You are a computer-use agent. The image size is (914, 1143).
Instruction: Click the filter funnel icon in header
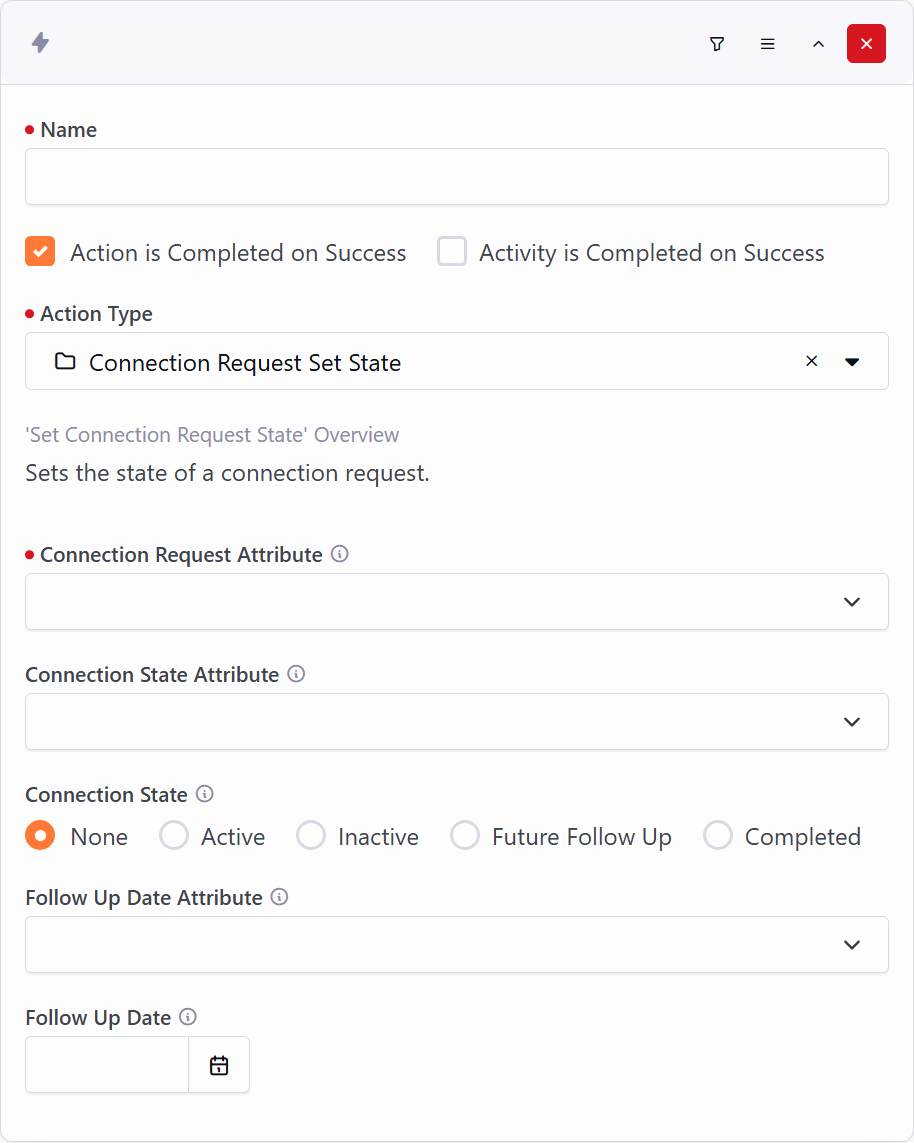click(x=717, y=44)
